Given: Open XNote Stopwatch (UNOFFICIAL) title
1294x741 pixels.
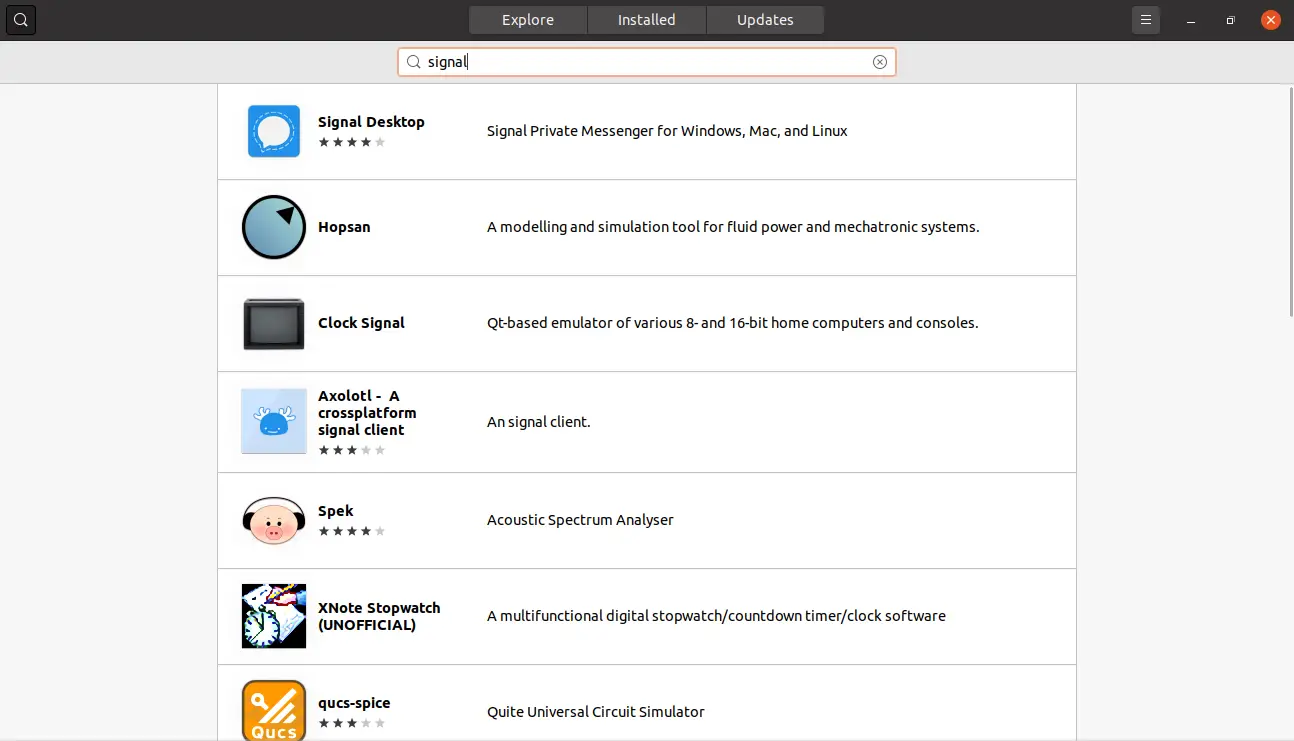Looking at the screenshot, I should [x=379, y=616].
